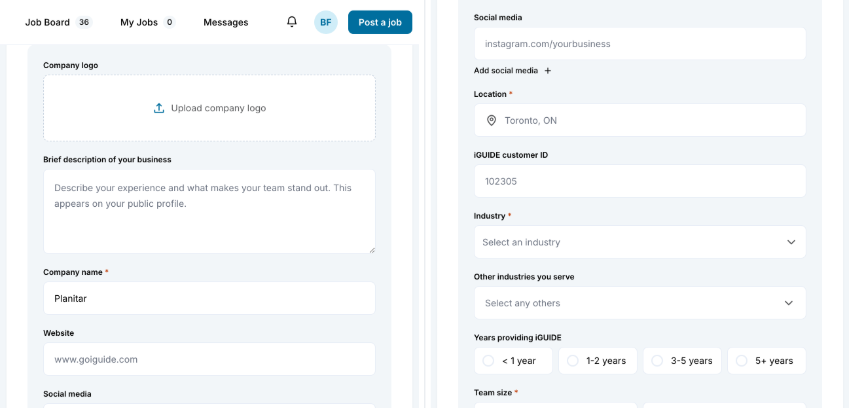
Task: Click the chevron arrow on Industry field
Action: [x=791, y=242]
